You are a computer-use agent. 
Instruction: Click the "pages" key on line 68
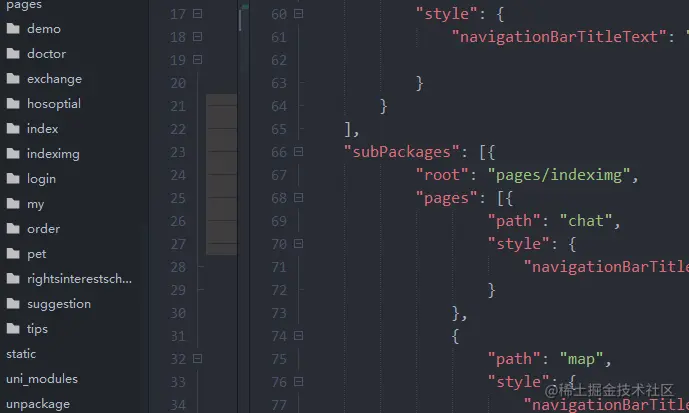coord(446,198)
